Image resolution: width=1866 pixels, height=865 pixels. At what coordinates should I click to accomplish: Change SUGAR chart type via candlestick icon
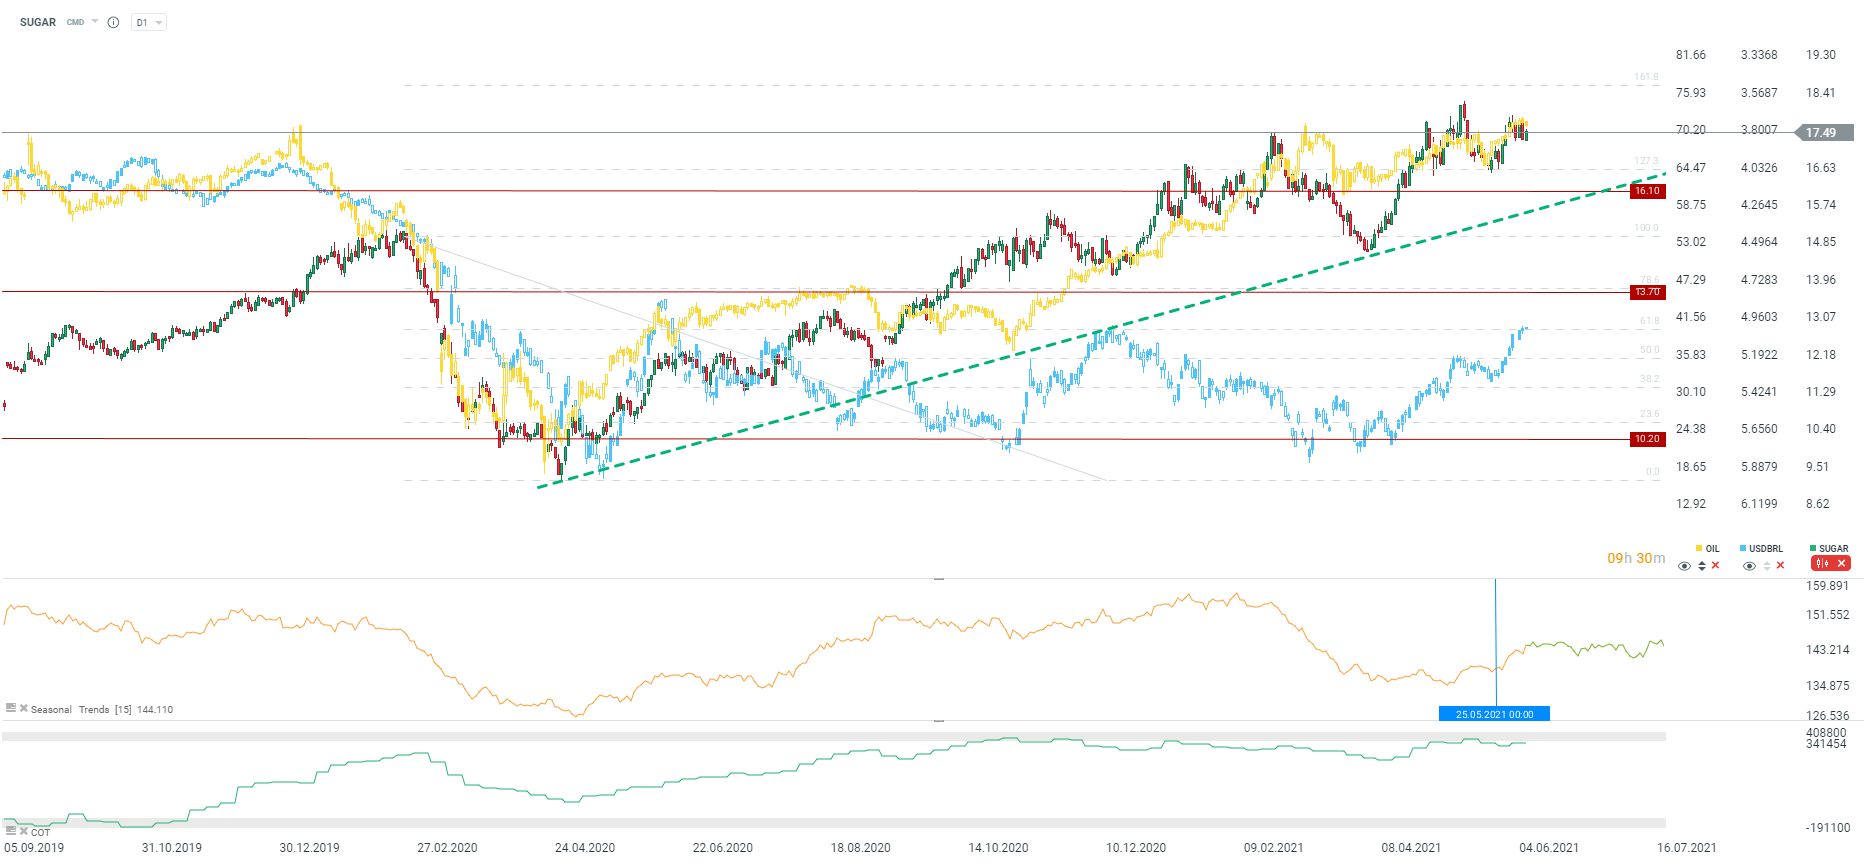tap(1822, 564)
